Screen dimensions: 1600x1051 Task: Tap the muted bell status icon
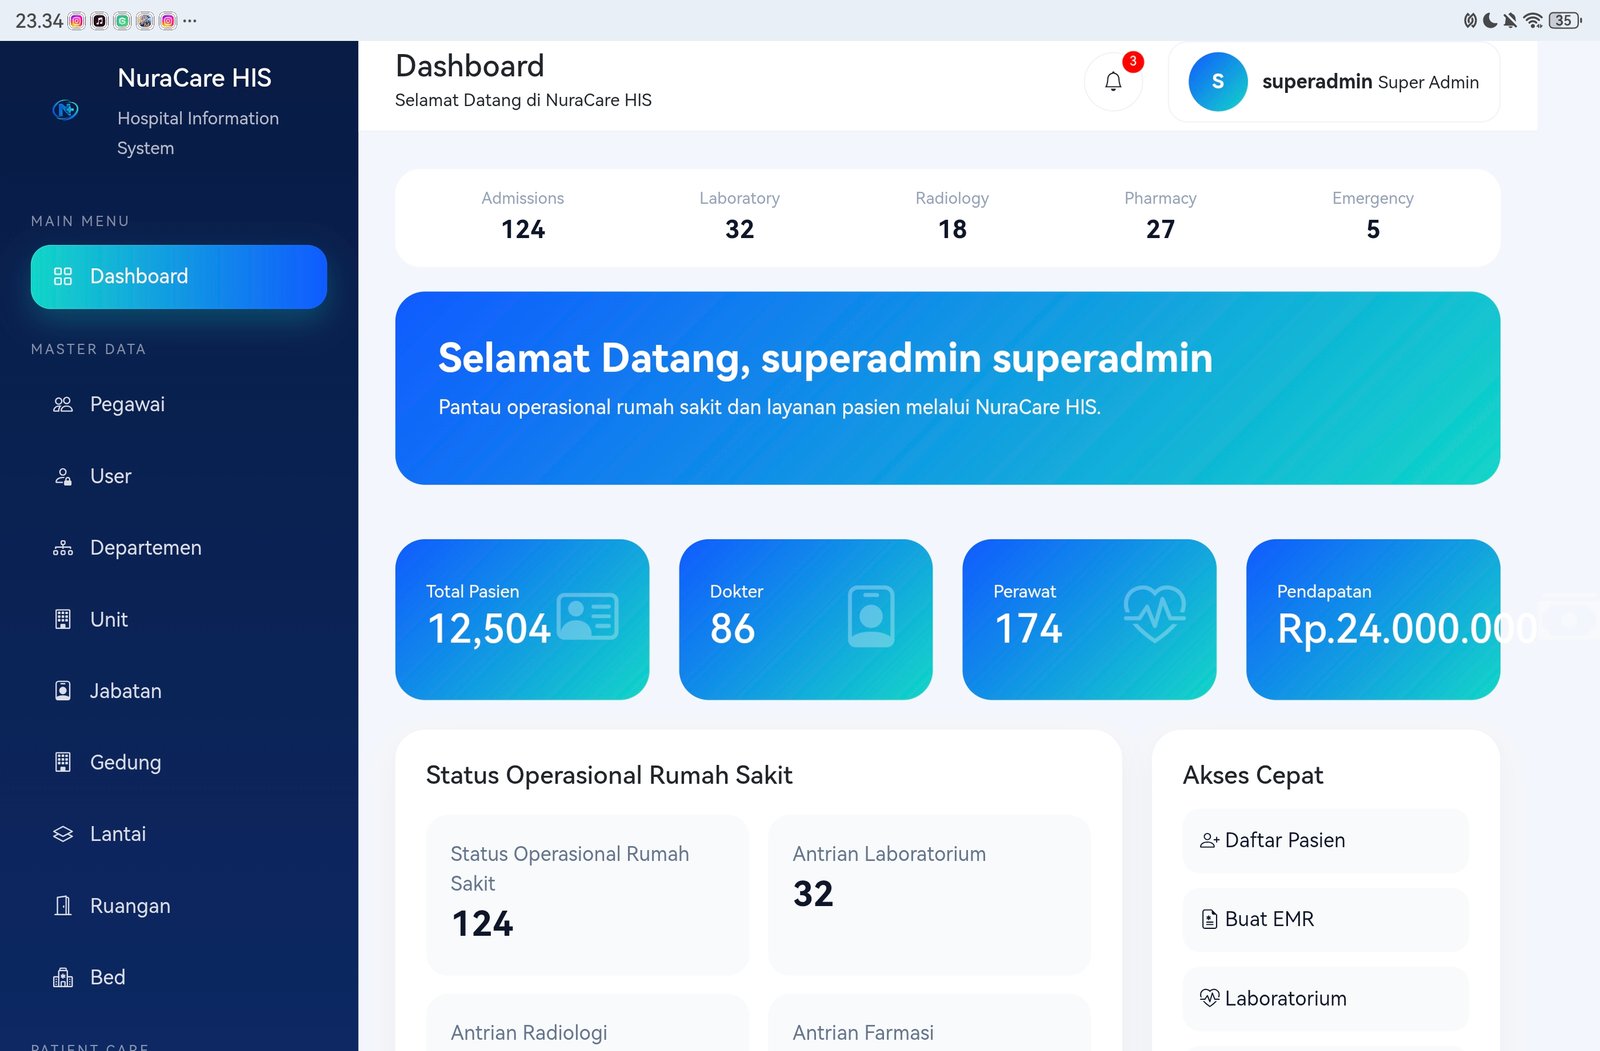[1510, 20]
